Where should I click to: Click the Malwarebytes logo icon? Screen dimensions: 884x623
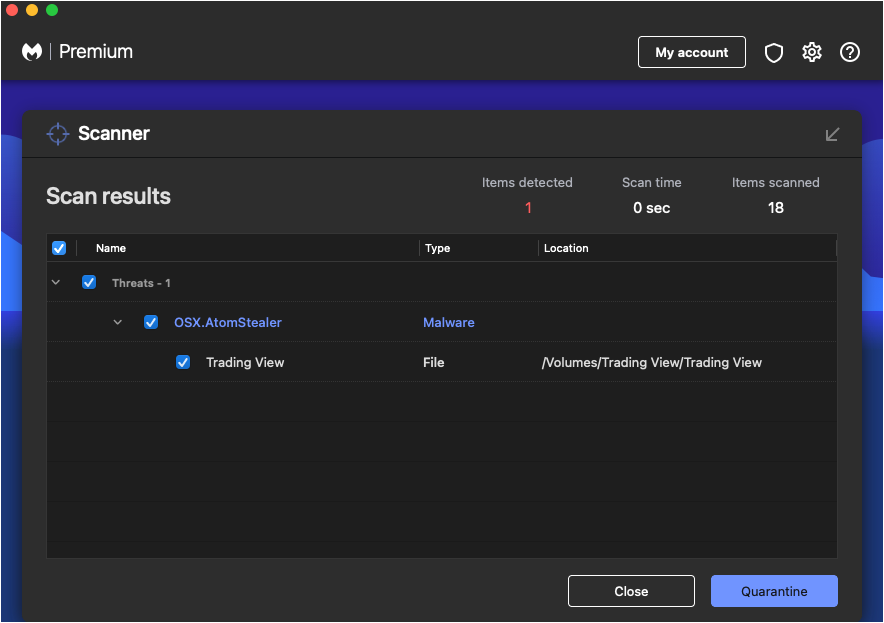pyautogui.click(x=32, y=52)
